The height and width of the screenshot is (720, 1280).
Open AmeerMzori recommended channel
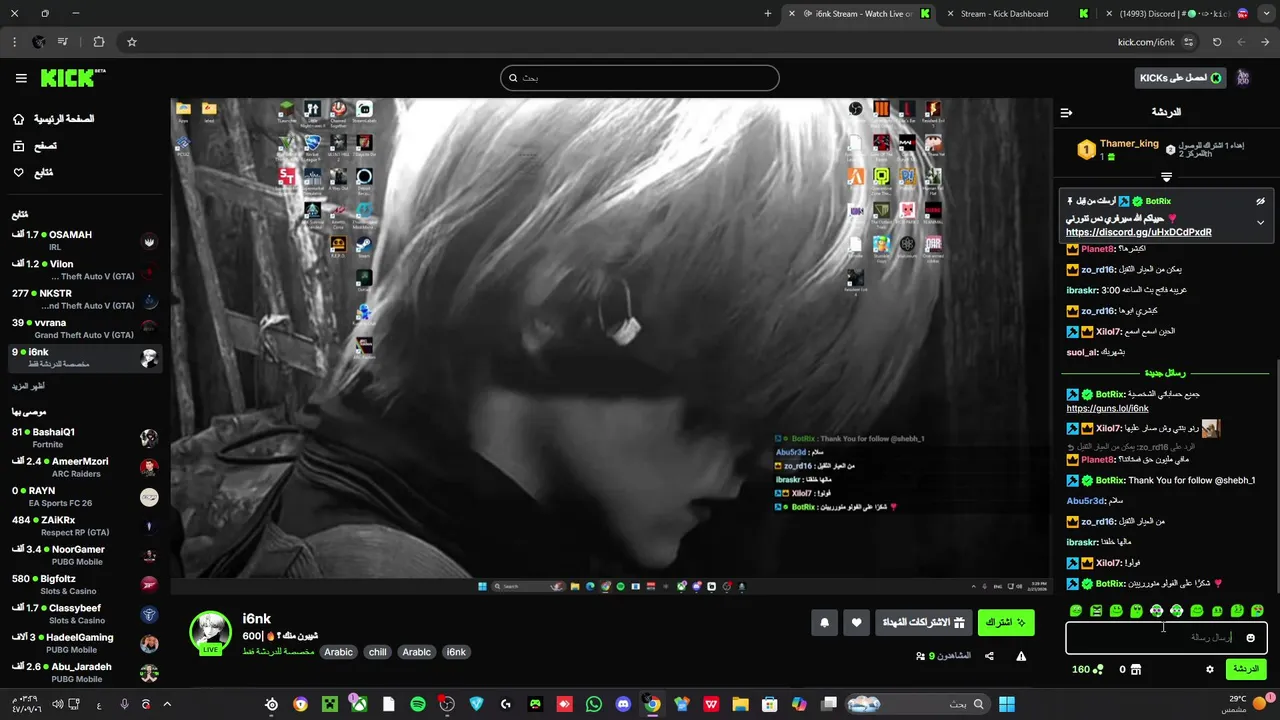coord(85,467)
